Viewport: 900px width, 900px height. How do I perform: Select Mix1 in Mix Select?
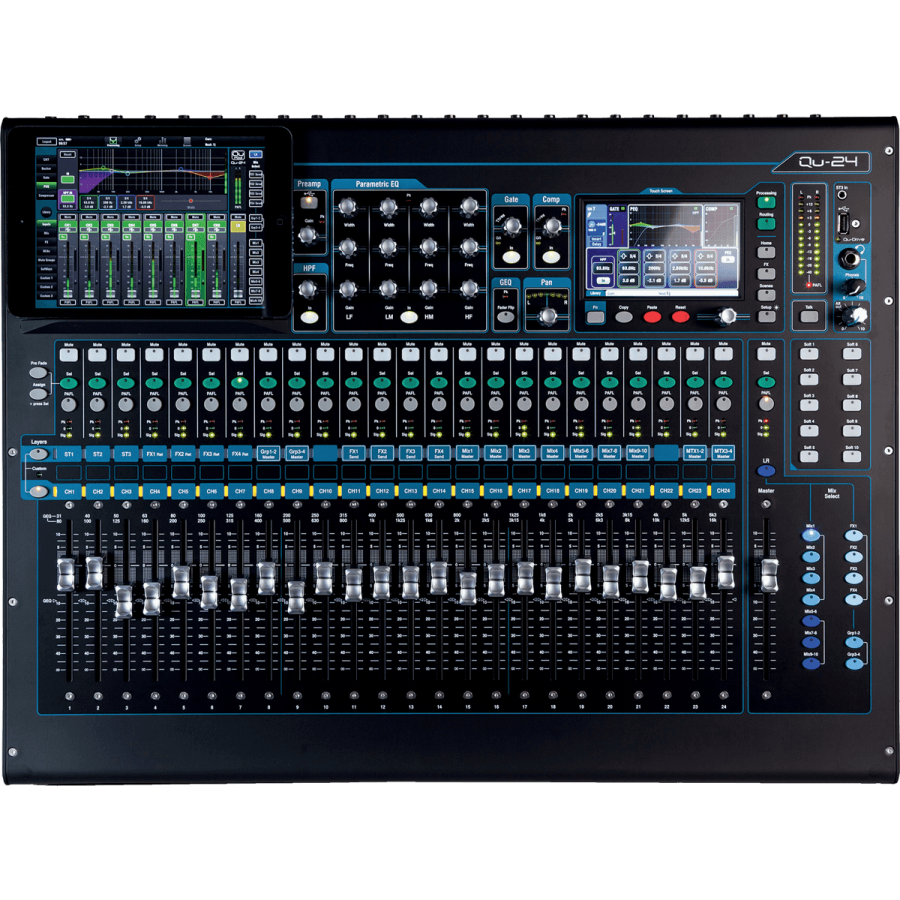pyautogui.click(x=810, y=535)
